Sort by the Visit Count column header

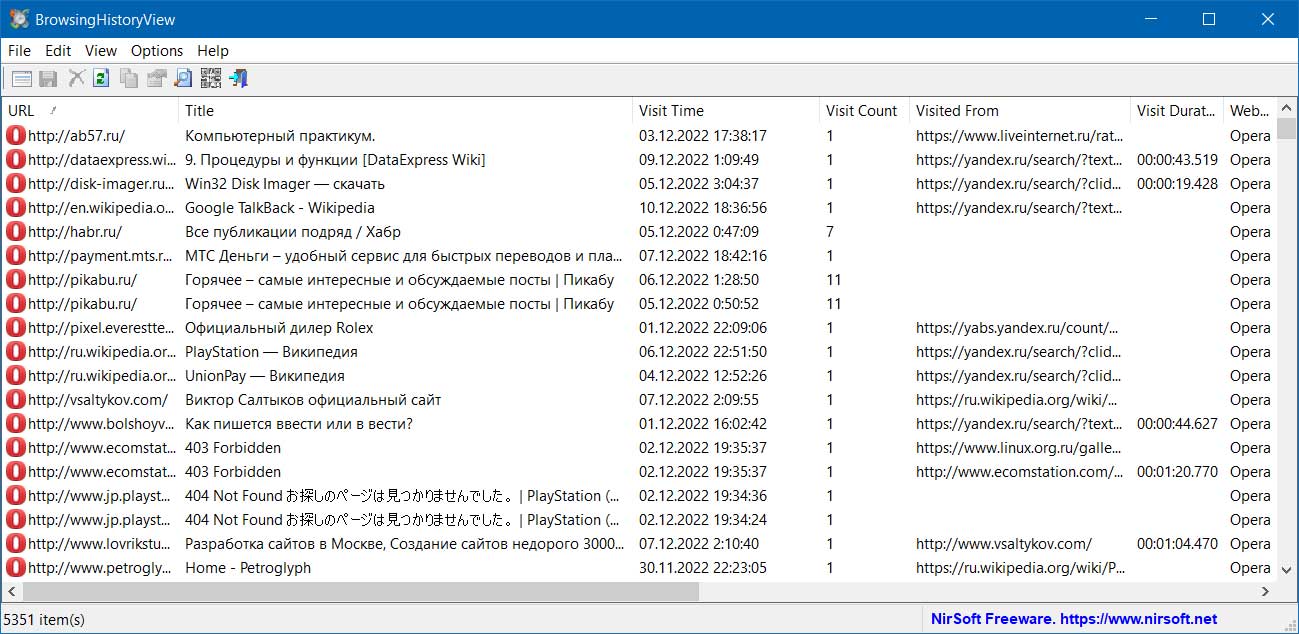tap(865, 110)
